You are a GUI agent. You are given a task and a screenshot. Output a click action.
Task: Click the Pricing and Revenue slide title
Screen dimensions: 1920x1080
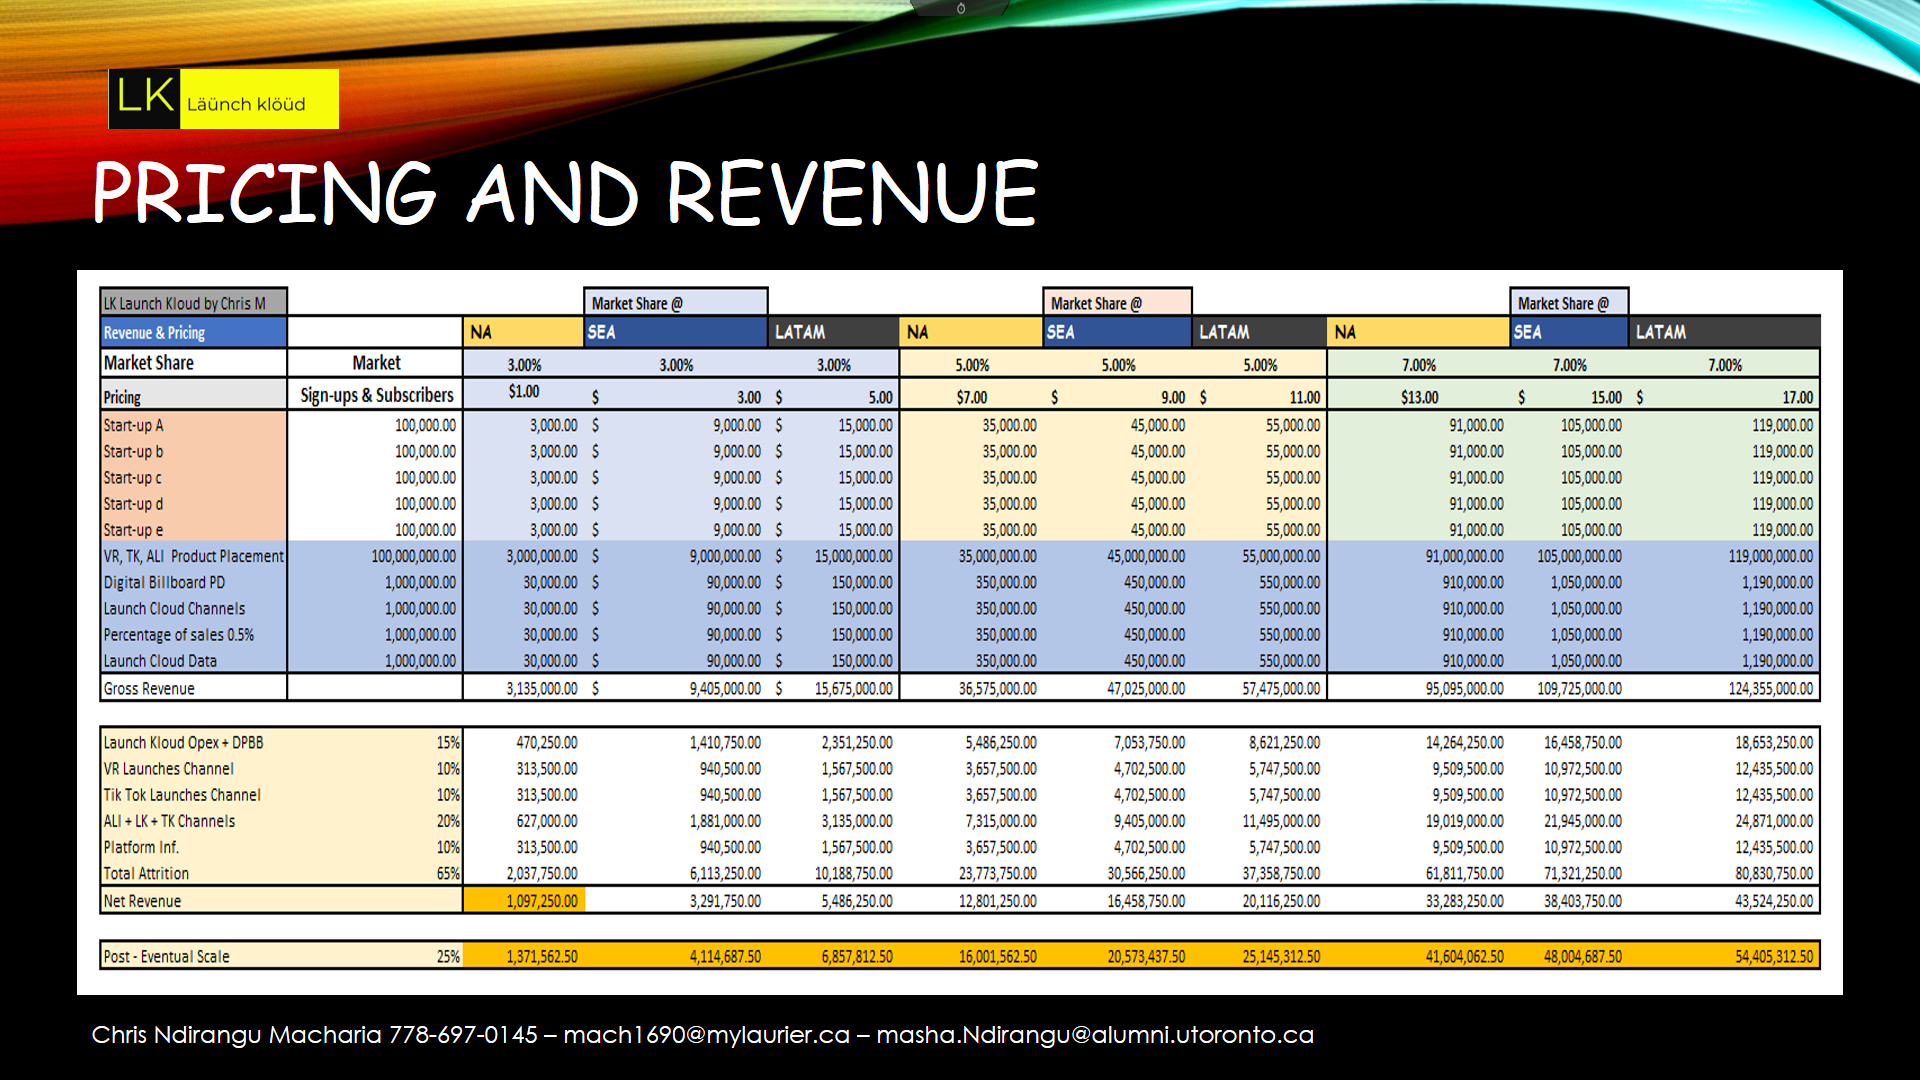[565, 192]
